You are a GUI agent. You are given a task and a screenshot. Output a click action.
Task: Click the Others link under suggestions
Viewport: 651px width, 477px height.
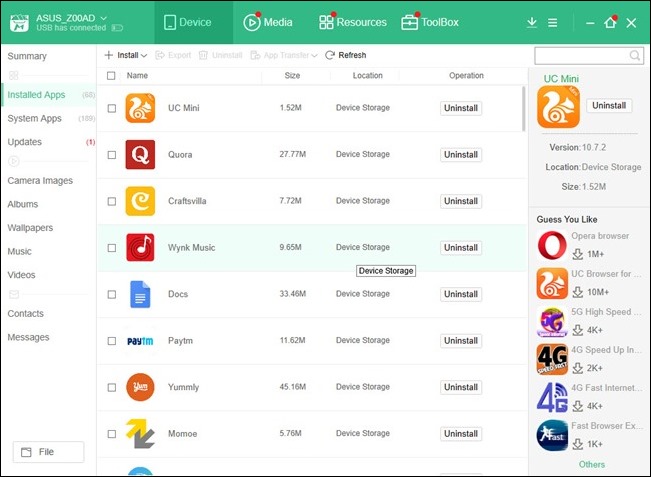[x=592, y=465]
